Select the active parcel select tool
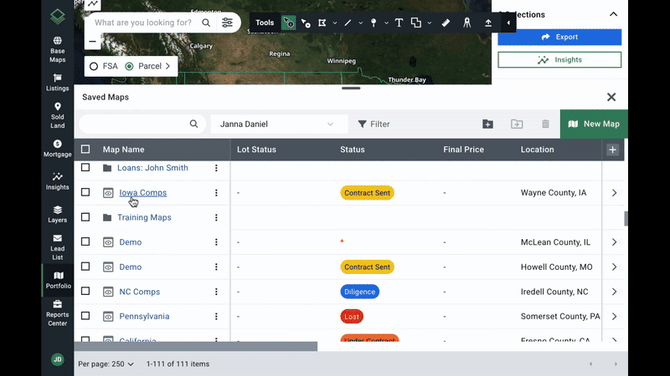 [x=288, y=23]
